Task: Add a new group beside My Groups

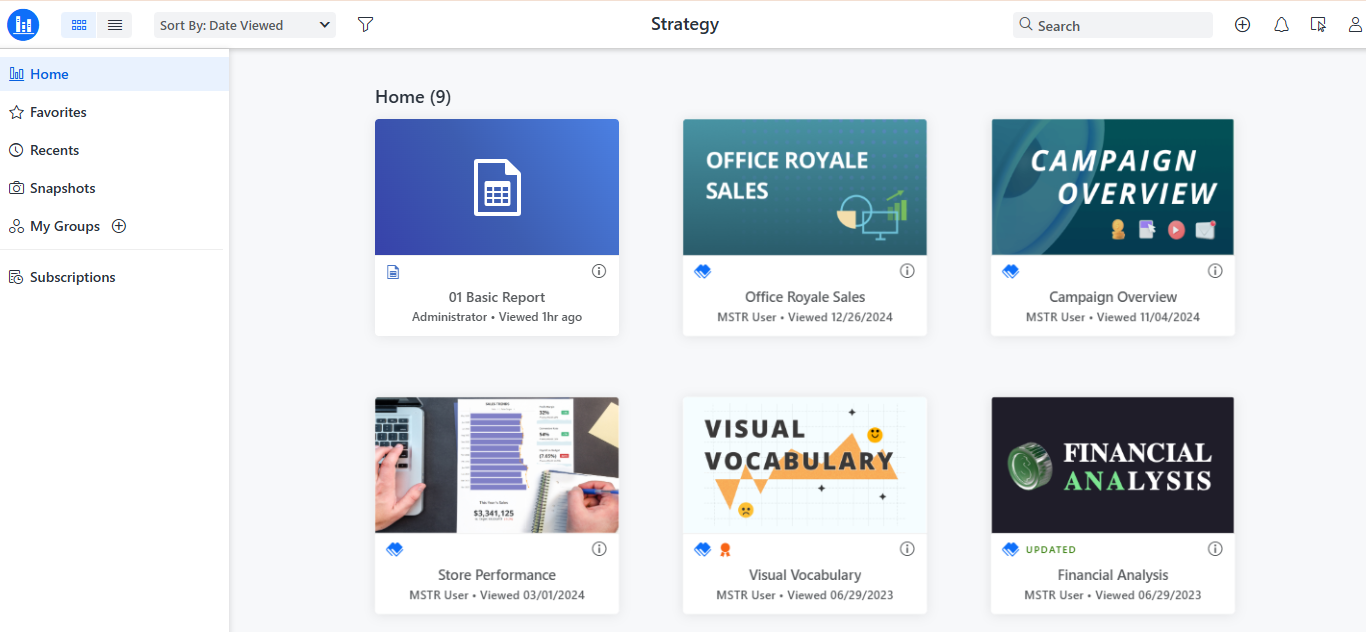Action: (119, 226)
